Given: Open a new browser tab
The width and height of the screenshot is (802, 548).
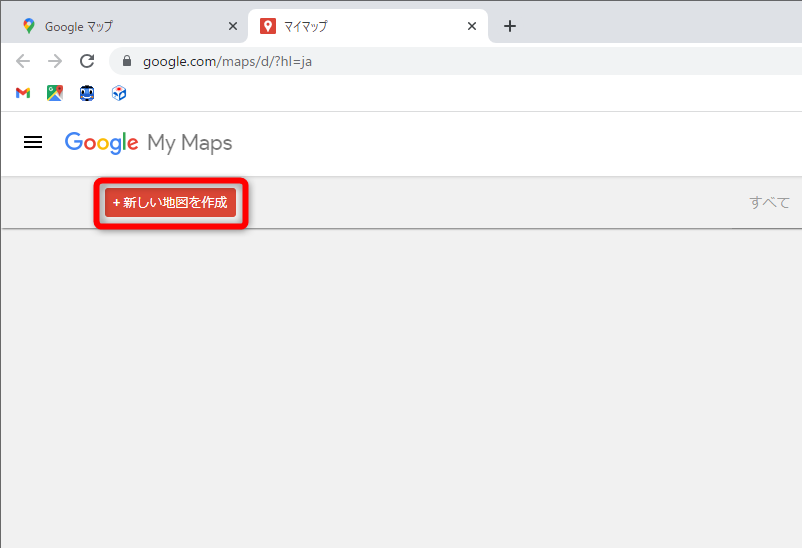Looking at the screenshot, I should (x=510, y=26).
